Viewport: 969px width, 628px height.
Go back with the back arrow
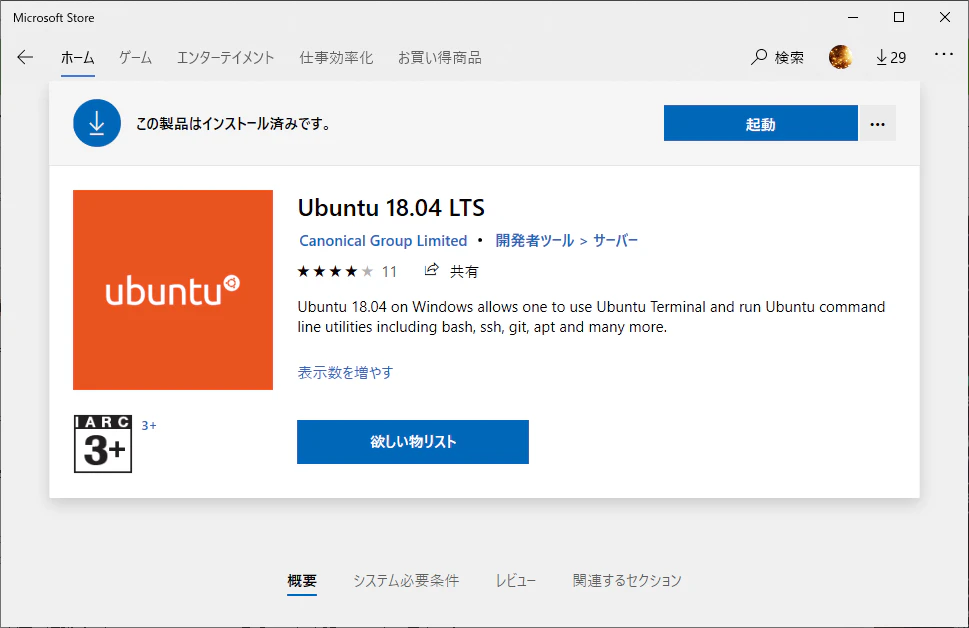pyautogui.click(x=25, y=57)
